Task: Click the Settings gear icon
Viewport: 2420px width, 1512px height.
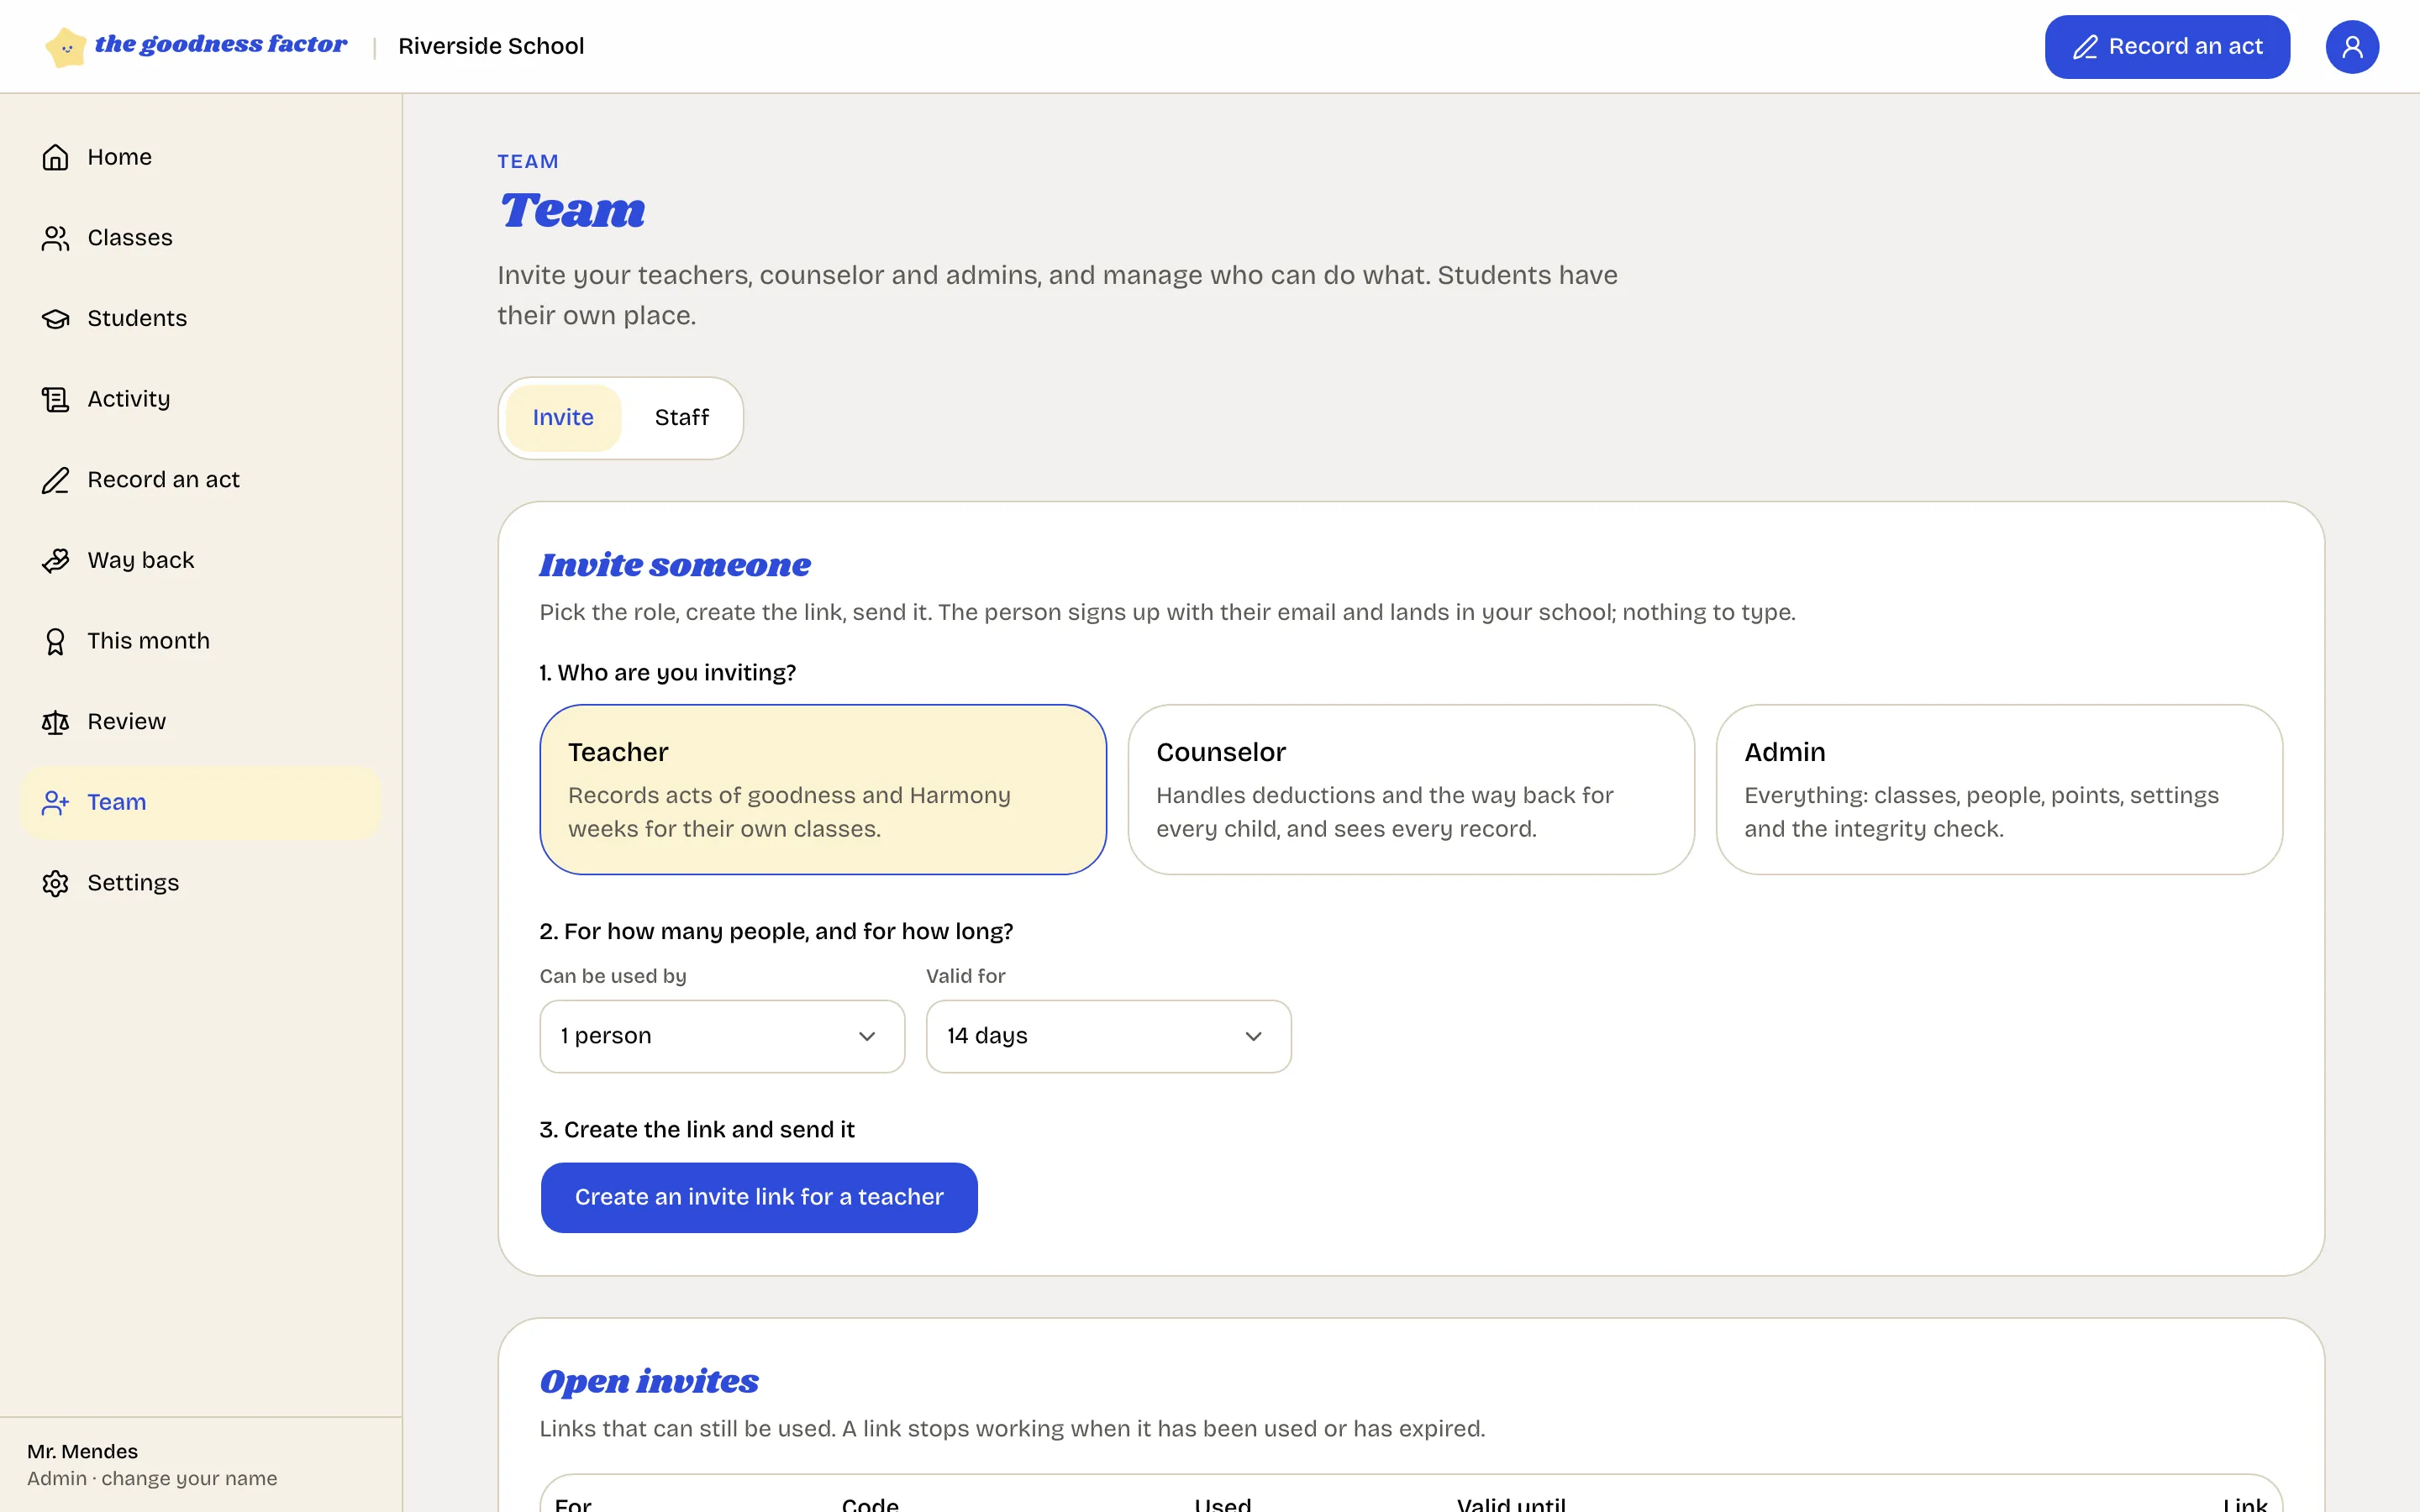Action: pyautogui.click(x=55, y=883)
